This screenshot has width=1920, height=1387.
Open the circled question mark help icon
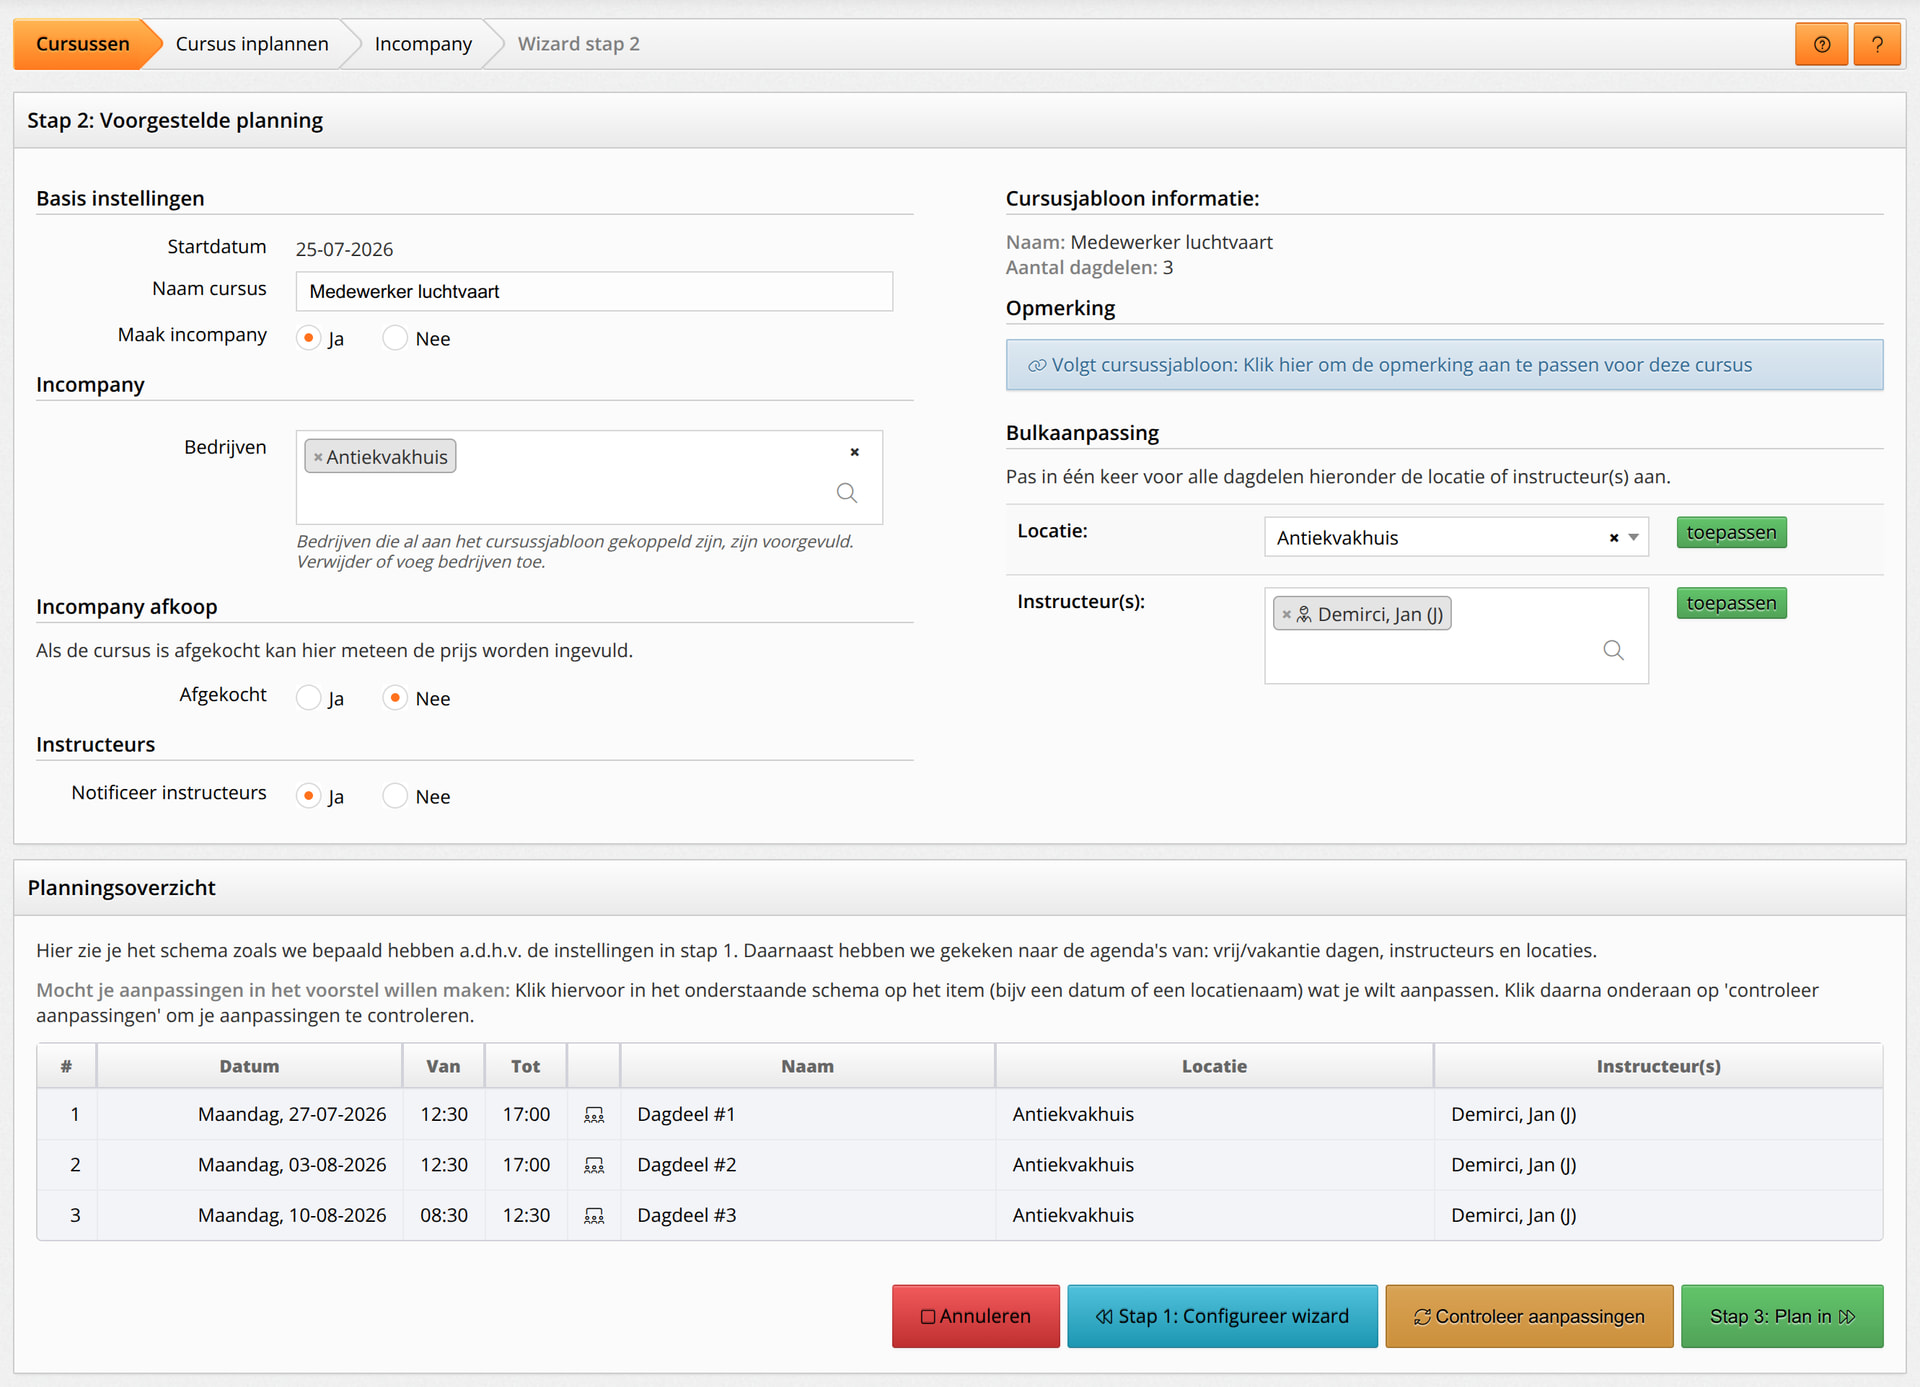[1821, 44]
